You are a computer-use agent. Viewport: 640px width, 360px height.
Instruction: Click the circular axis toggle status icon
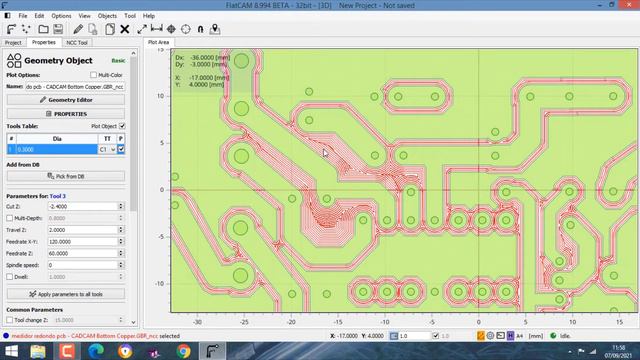pos(490,336)
